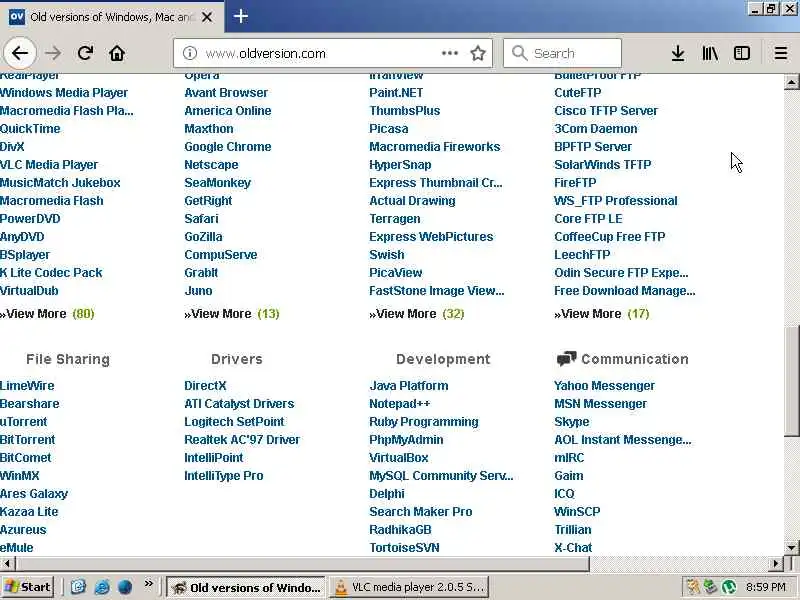Open the uTorrent link
800x600 pixels.
click(x=23, y=422)
